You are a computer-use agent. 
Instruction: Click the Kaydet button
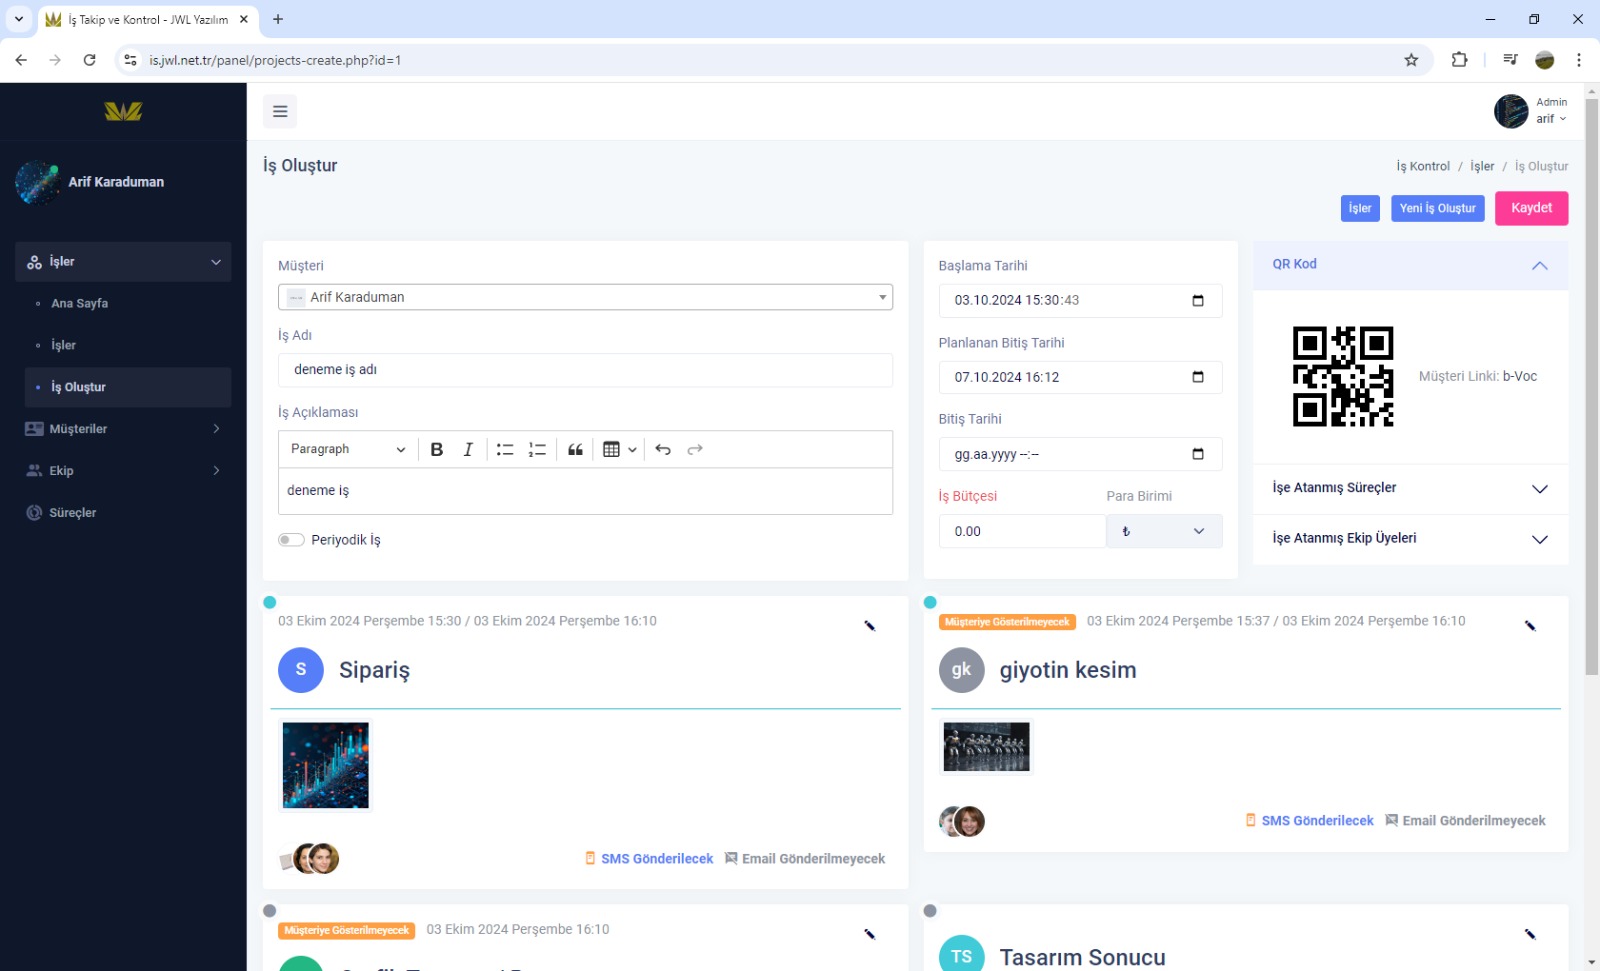(x=1531, y=208)
